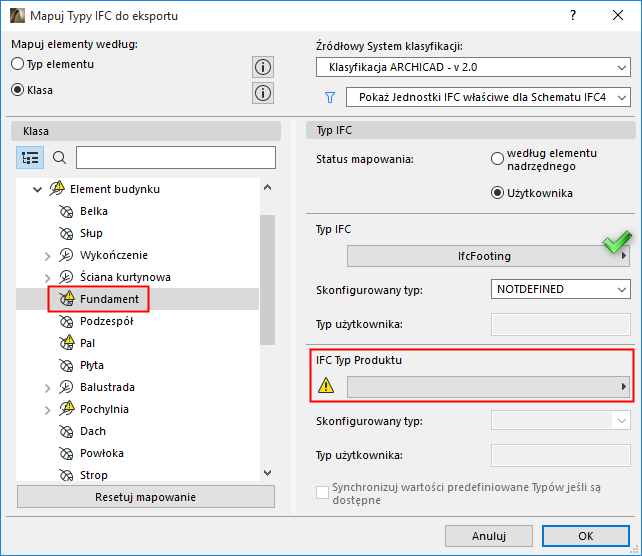Open the NOTDEFINED Skonfigurowany typ dropdown
Screen dimensions: 642x556
coord(560,289)
